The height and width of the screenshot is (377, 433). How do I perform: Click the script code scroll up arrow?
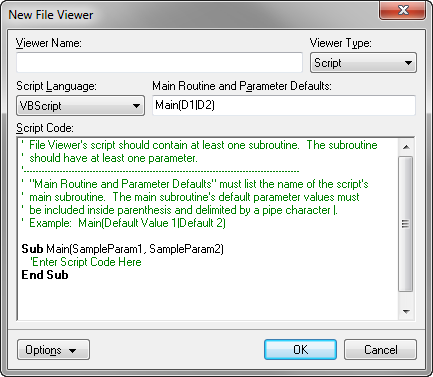[406, 147]
